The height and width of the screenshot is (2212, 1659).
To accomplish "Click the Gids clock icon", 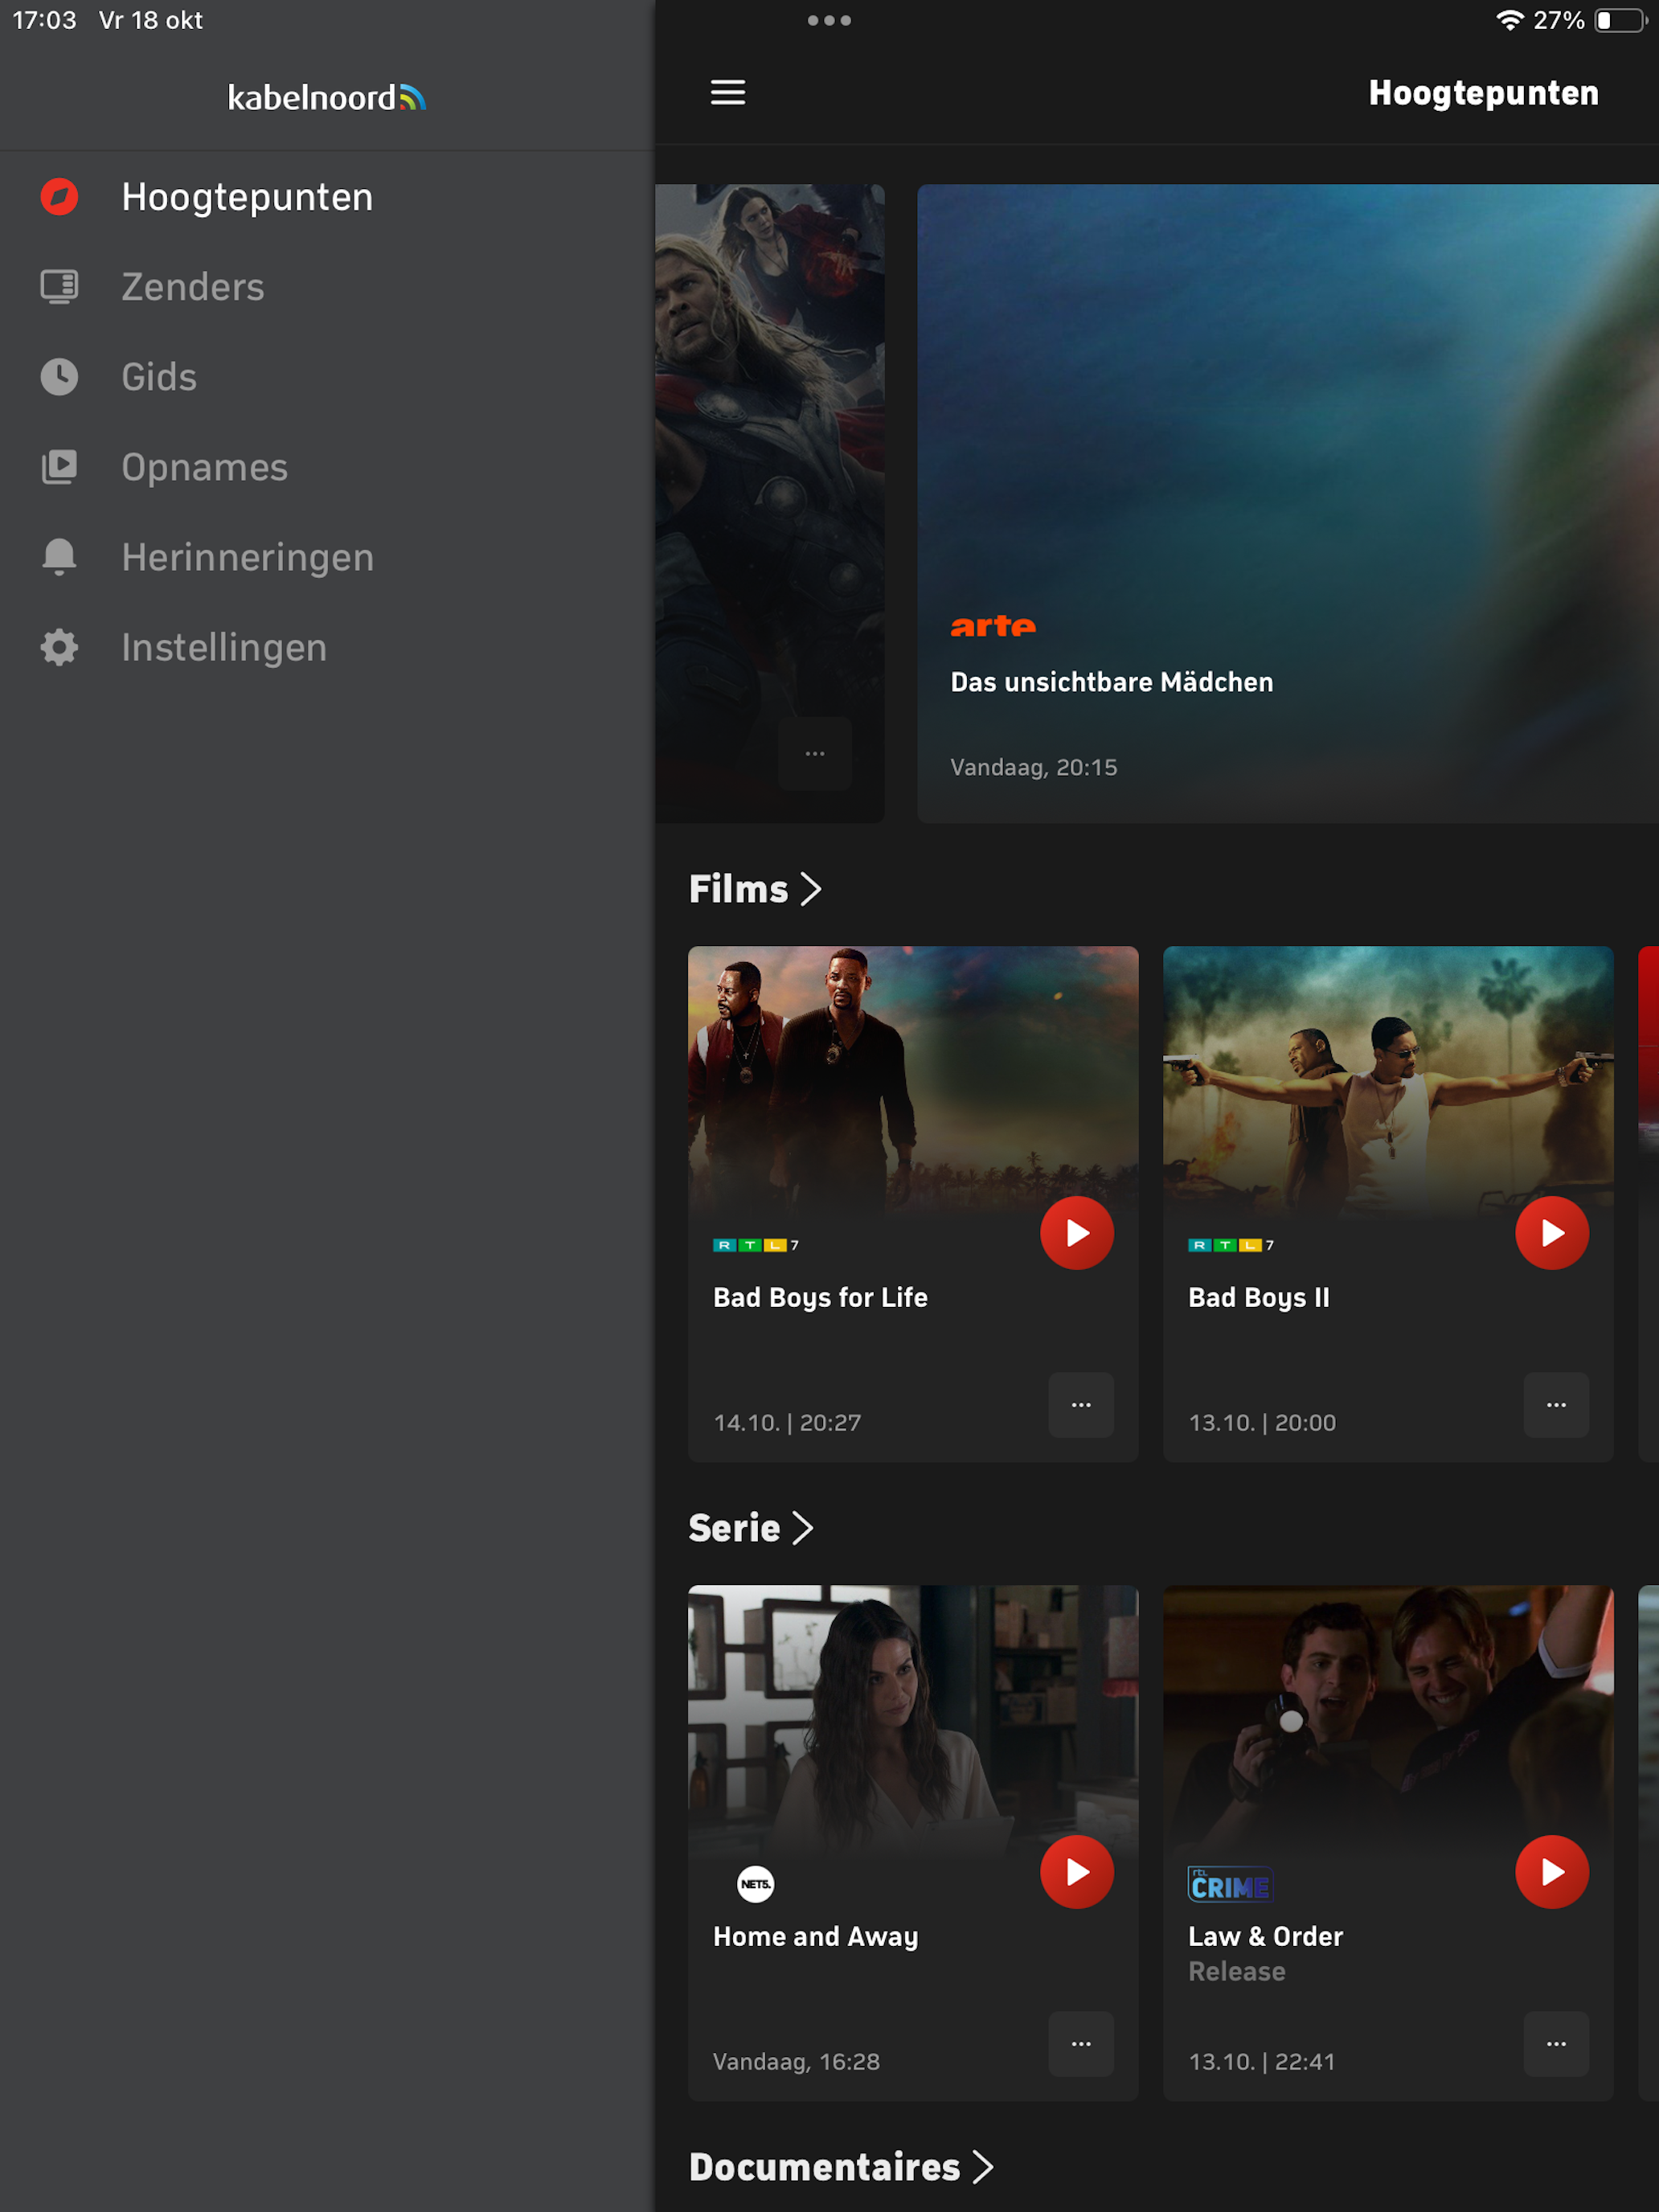I will coord(59,377).
